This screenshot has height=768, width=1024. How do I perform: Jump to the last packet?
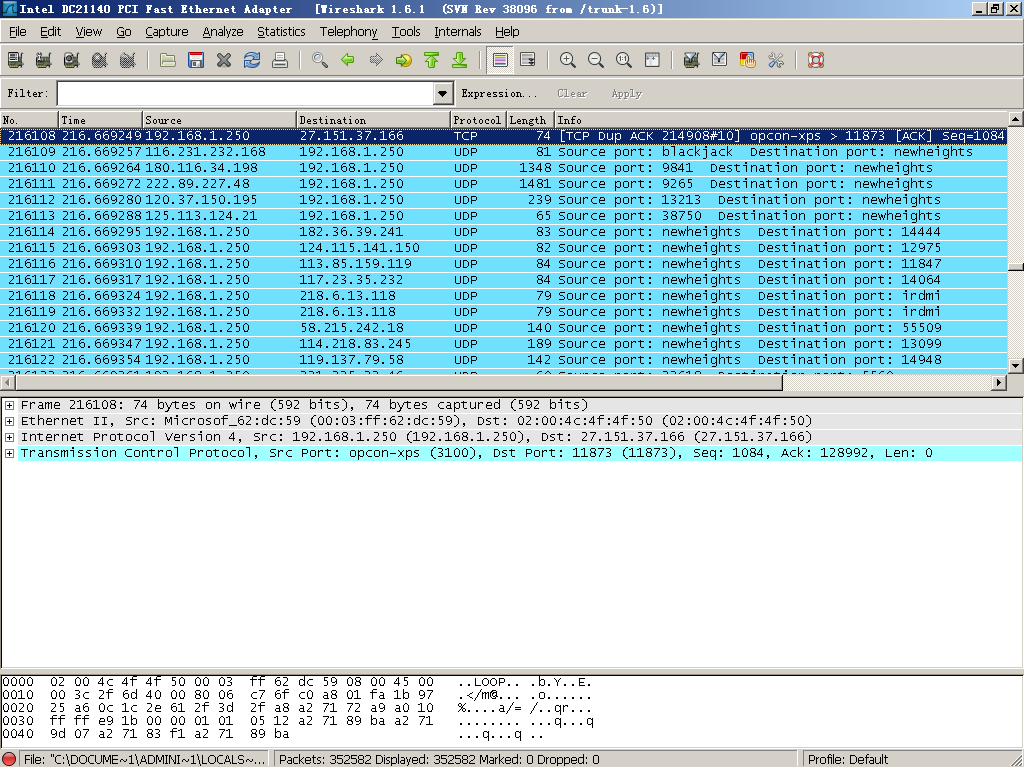[x=460, y=60]
